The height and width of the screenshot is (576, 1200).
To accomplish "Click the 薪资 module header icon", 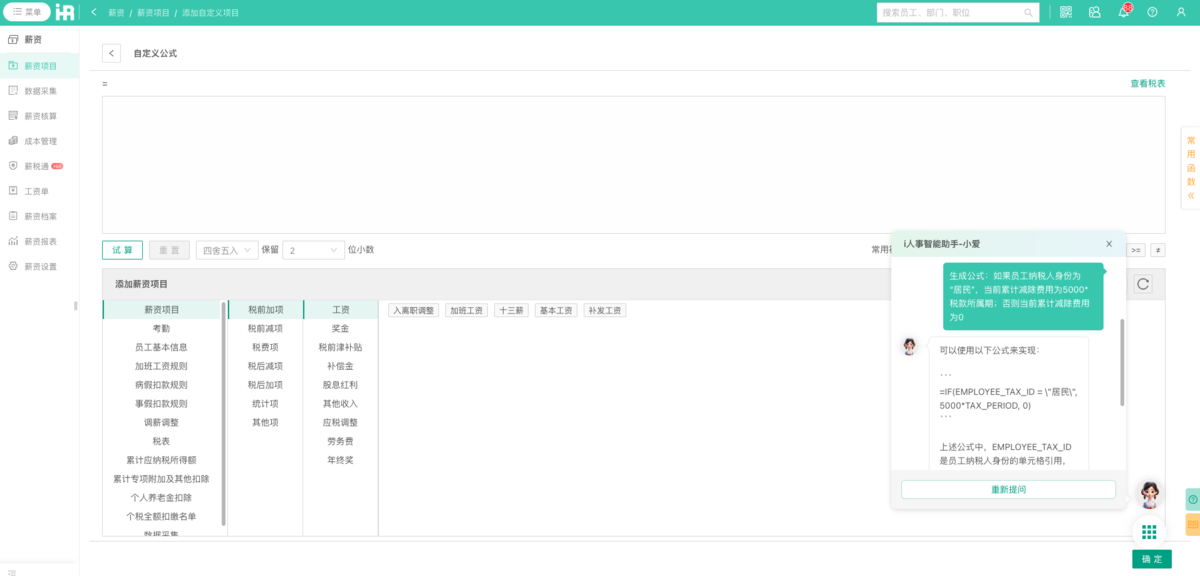I will point(13,40).
